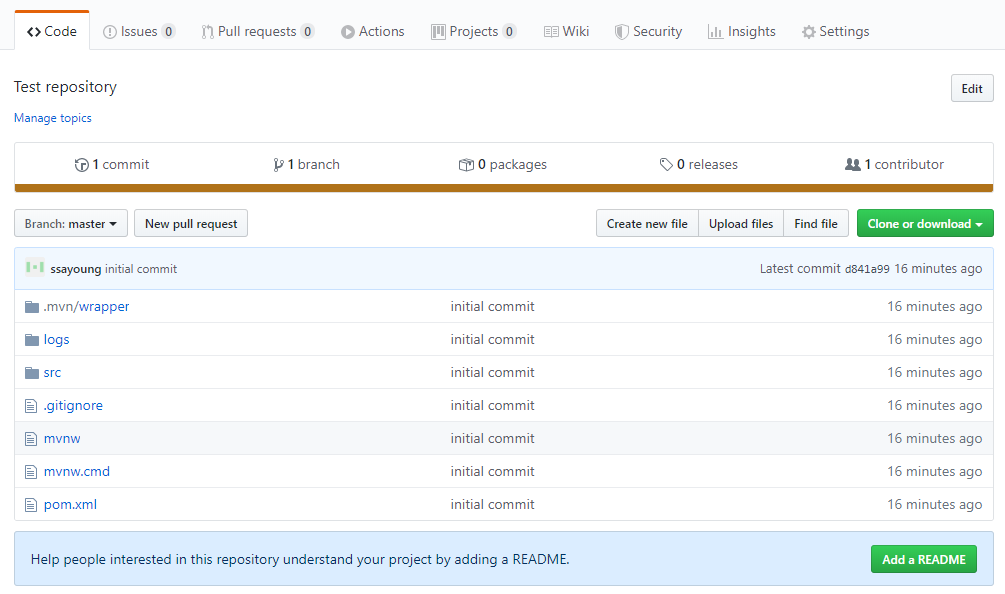Start a New pull request

(x=191, y=224)
